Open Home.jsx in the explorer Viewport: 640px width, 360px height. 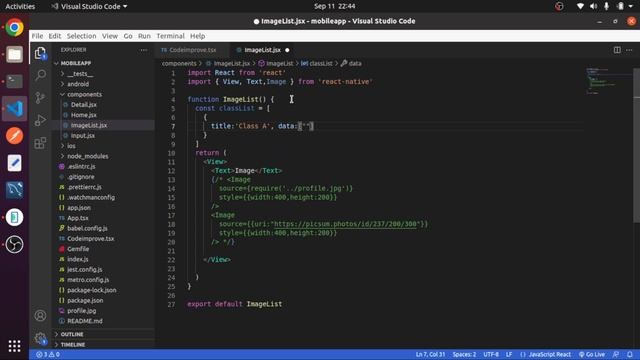click(84, 115)
